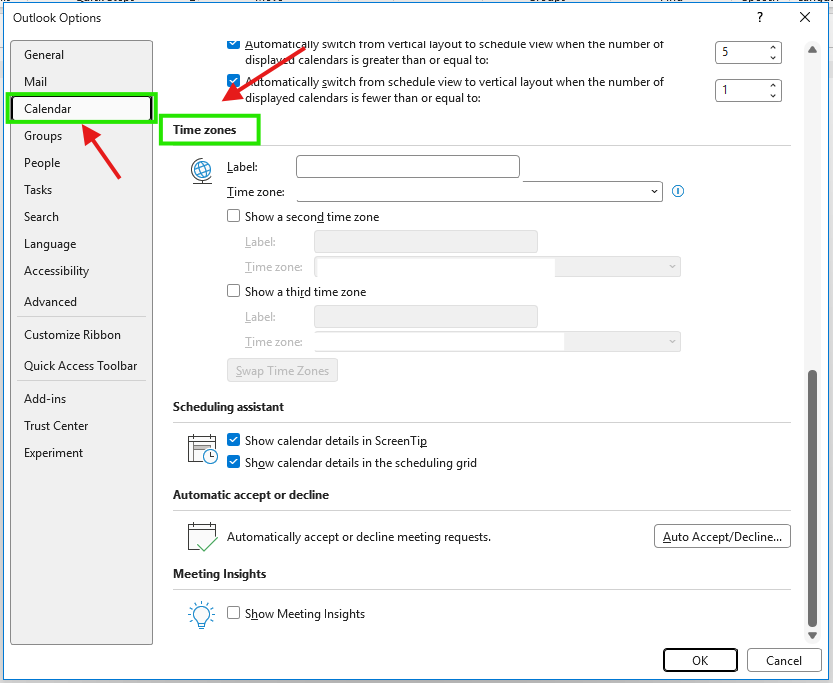This screenshot has width=833, height=683.
Task: Increase the vertical layout calendar count above 1
Action: (x=773, y=86)
